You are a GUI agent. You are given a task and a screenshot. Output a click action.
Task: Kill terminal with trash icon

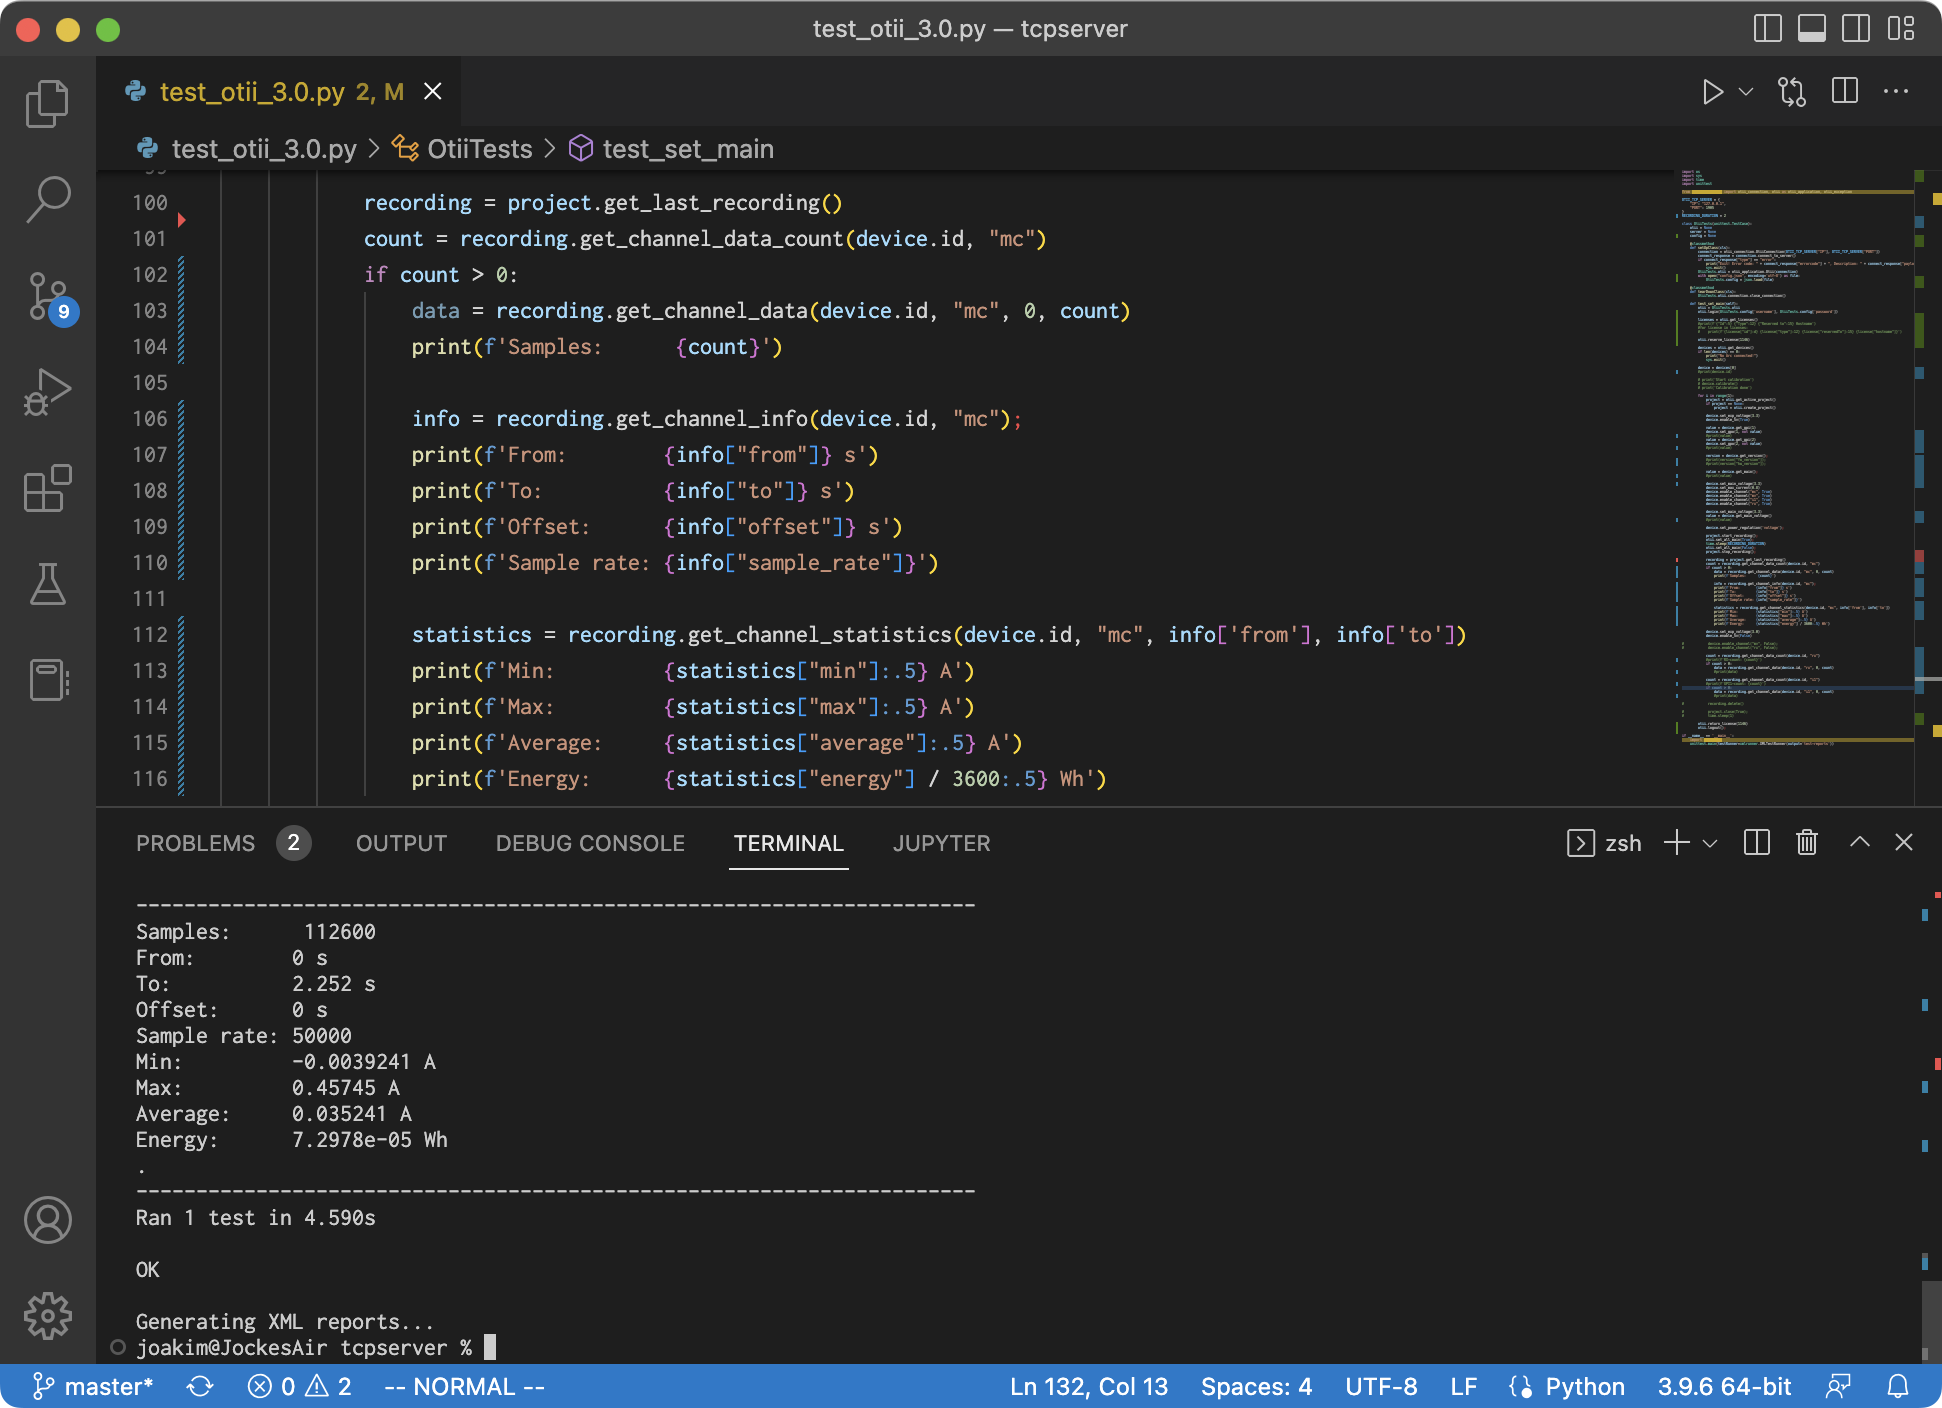coord(1806,843)
